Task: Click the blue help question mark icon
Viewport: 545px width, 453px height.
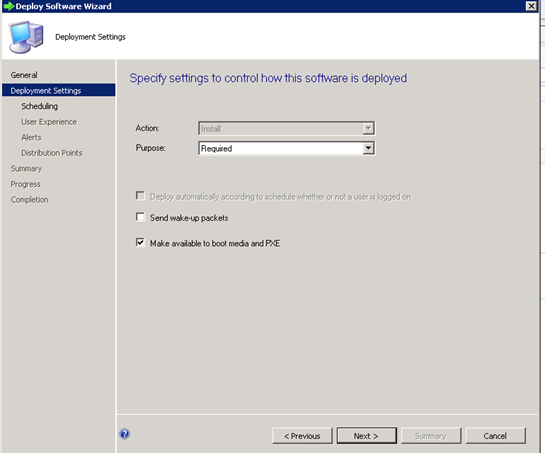Action: 125,434
